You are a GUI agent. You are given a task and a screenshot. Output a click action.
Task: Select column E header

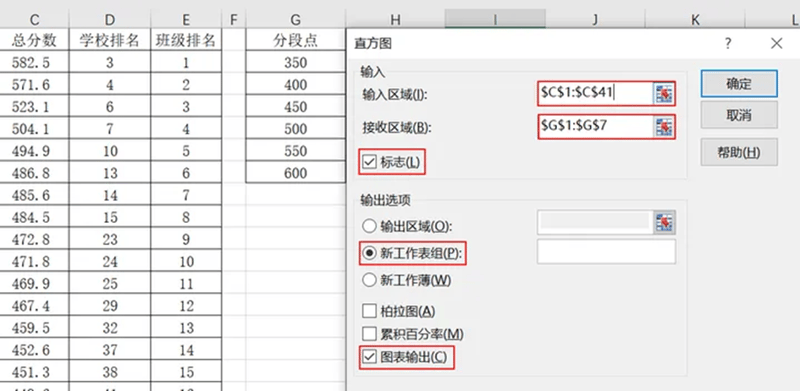coord(186,20)
